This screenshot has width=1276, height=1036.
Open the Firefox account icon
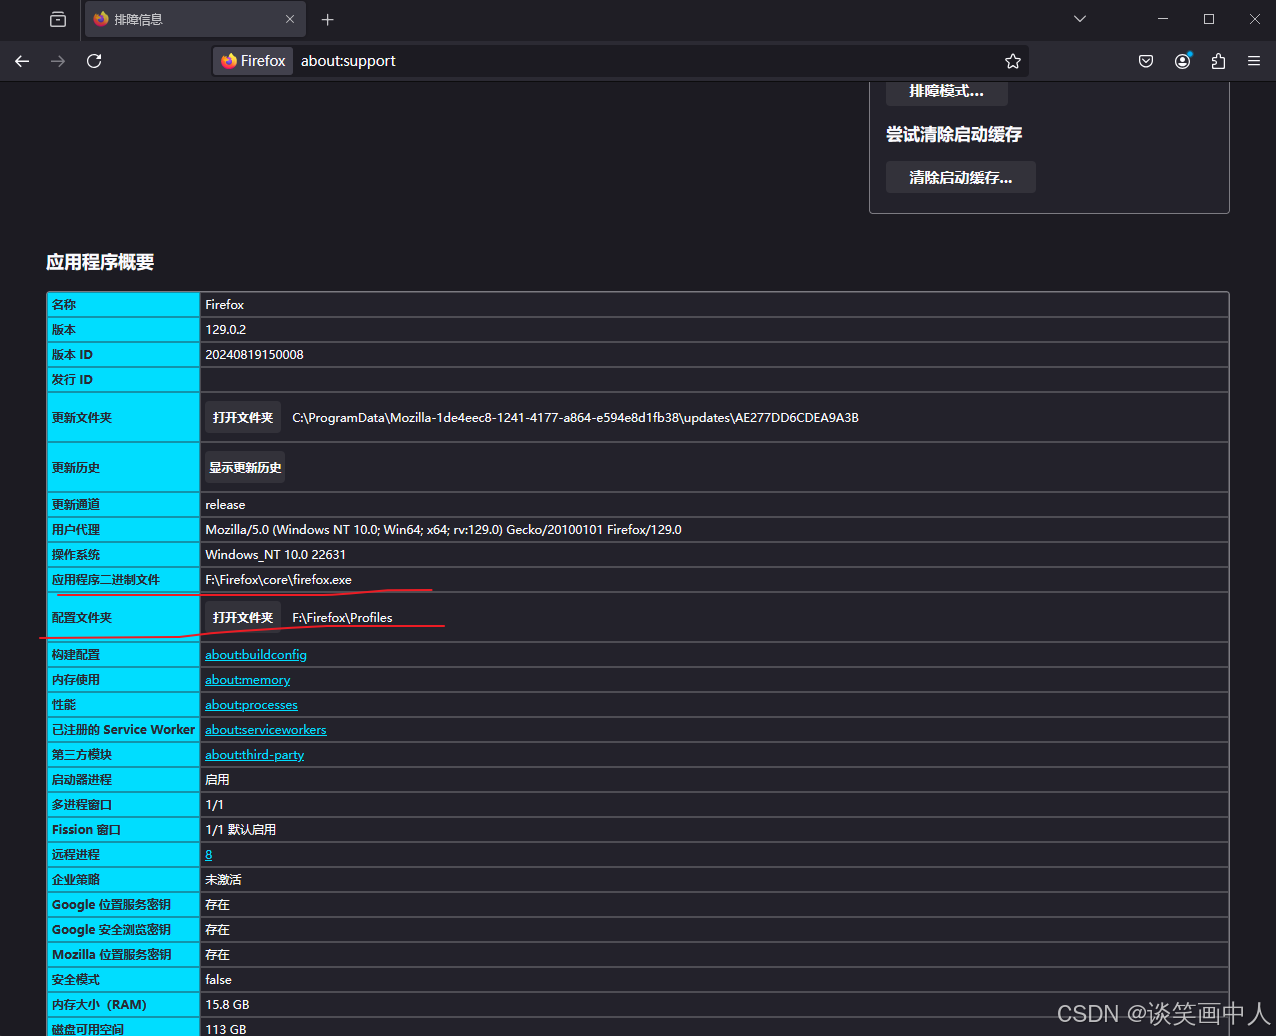tap(1182, 61)
